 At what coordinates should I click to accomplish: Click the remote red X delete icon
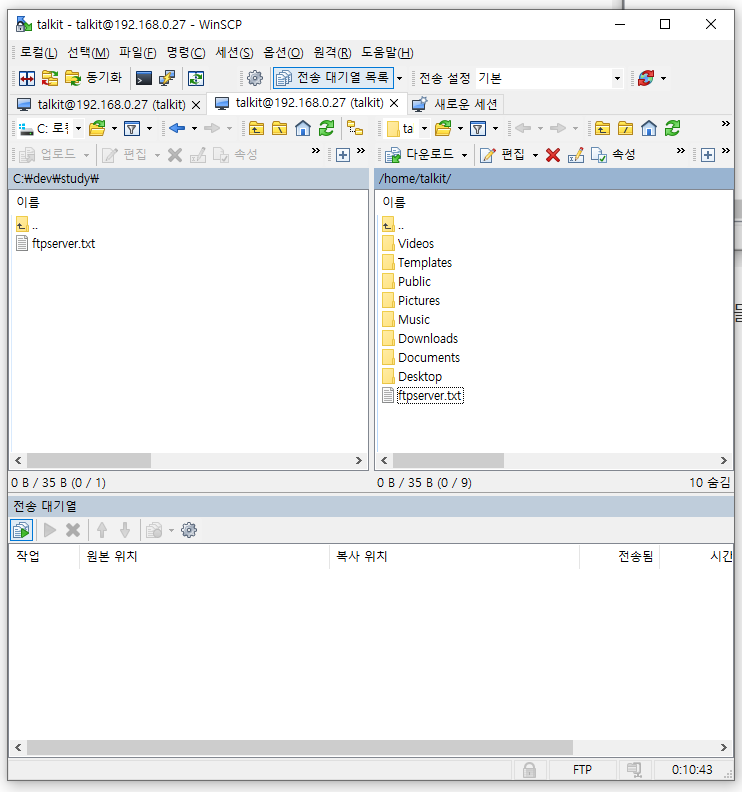(553, 155)
